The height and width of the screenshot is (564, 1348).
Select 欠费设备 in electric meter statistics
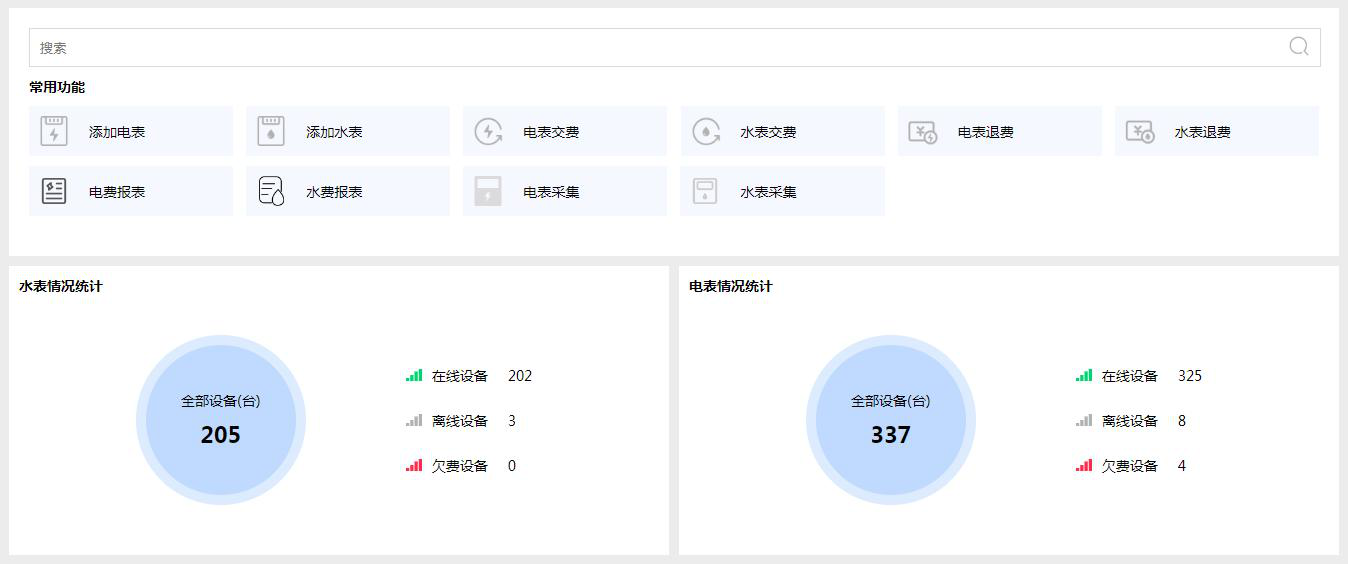coord(1130,466)
